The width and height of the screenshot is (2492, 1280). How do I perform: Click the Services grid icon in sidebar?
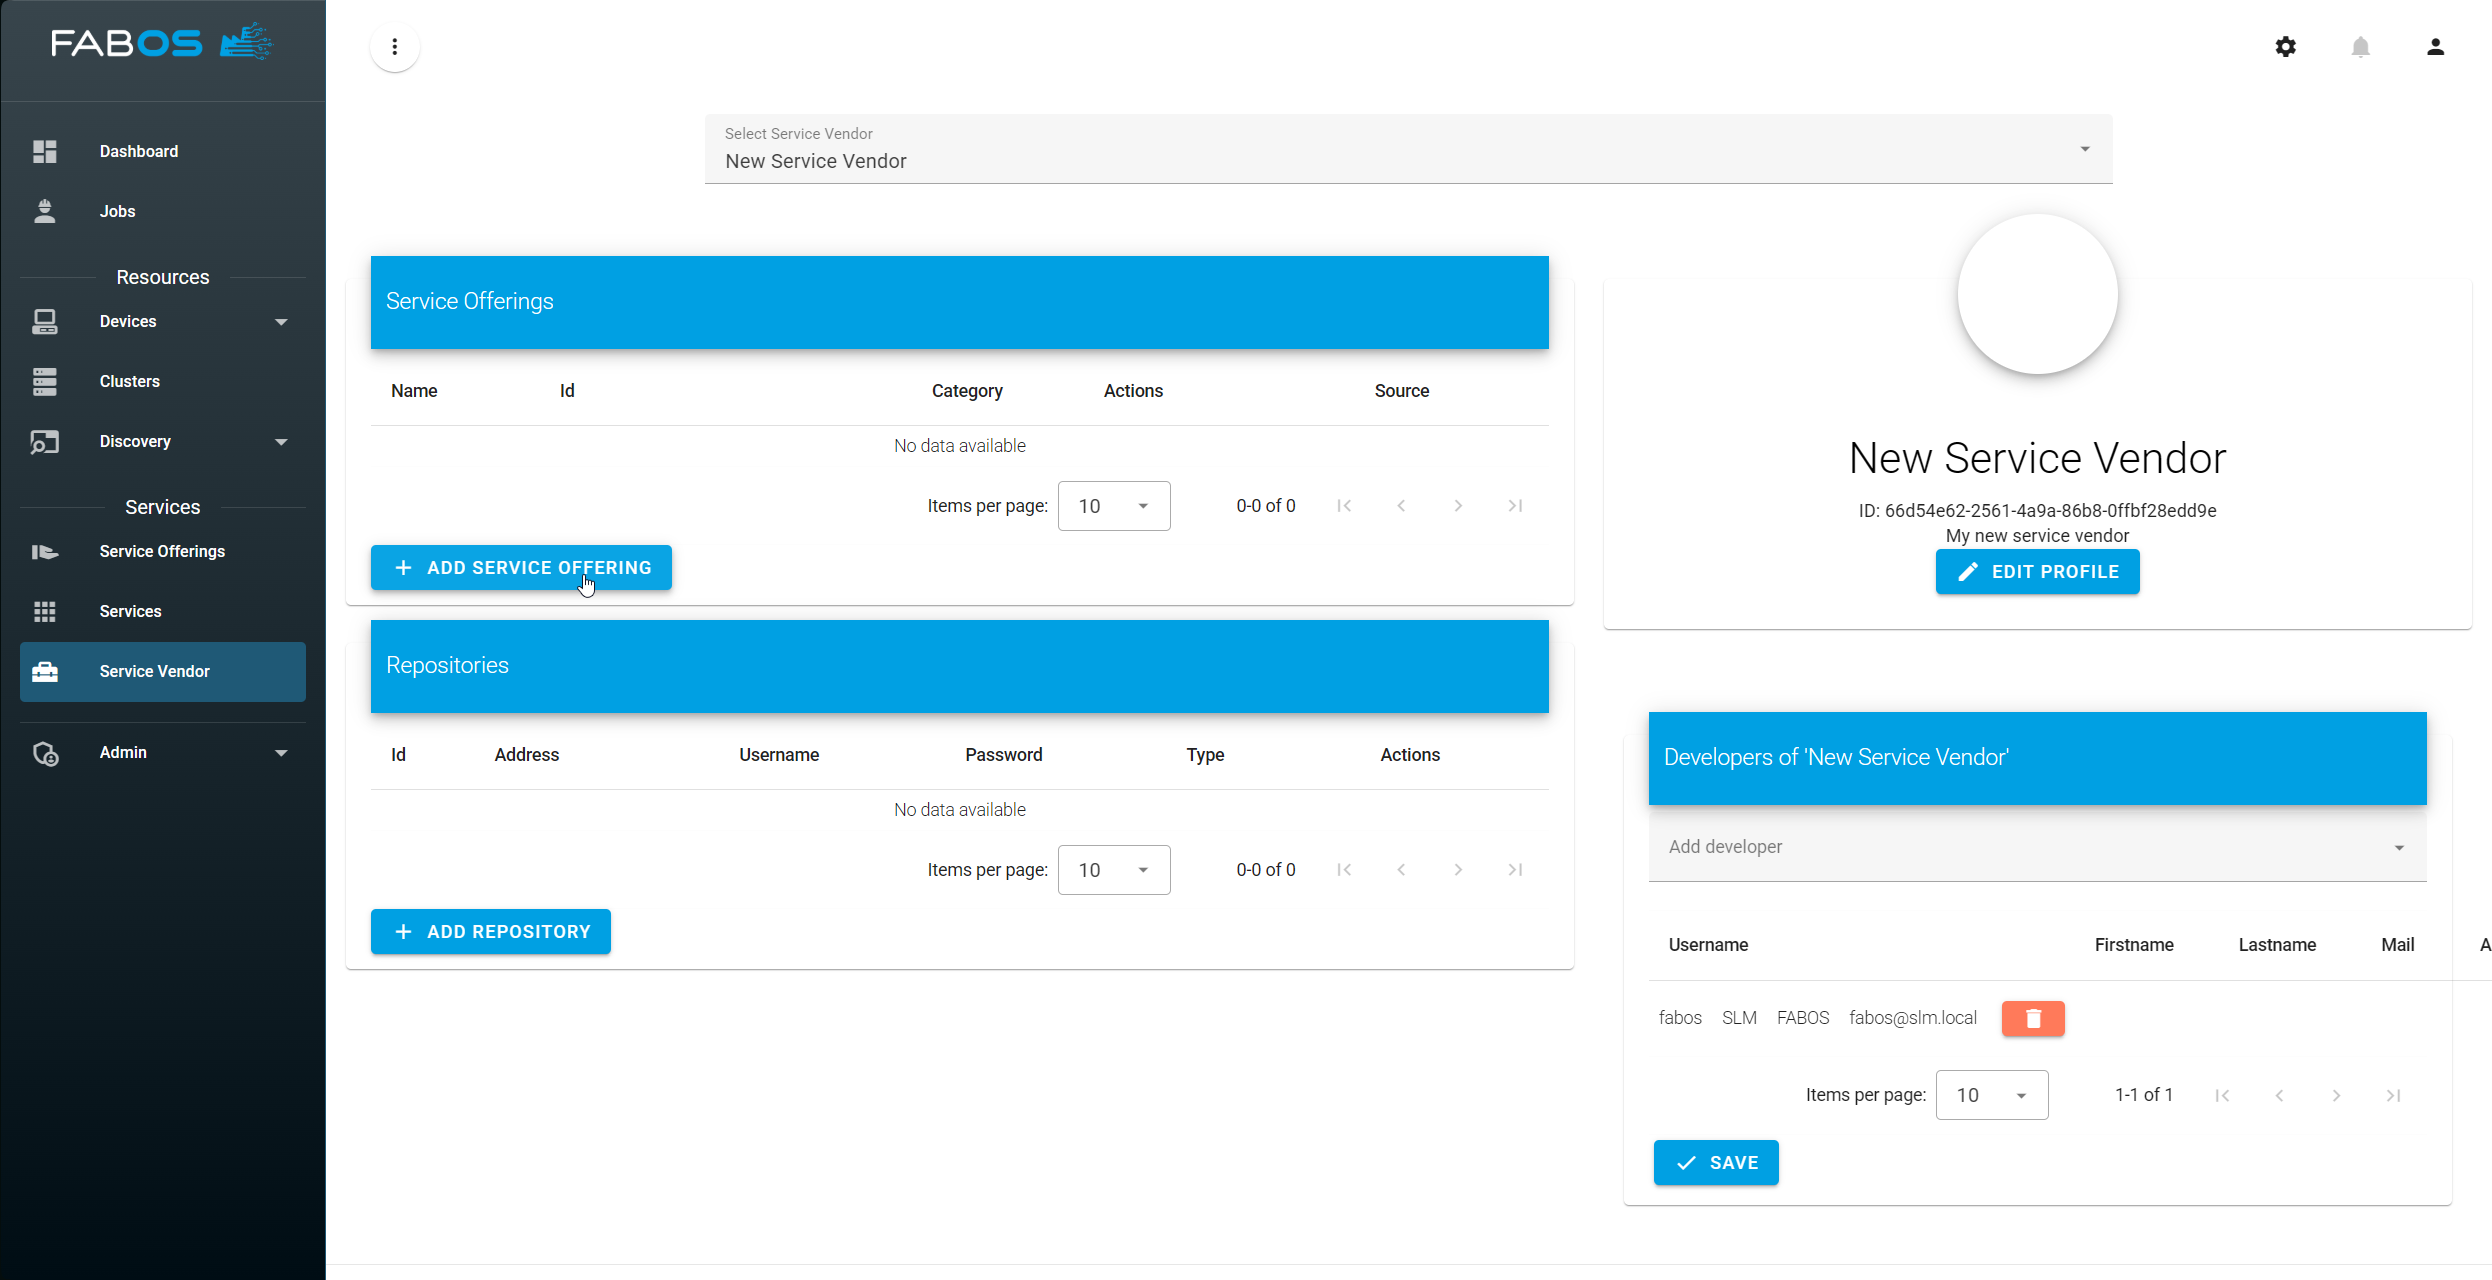pyautogui.click(x=45, y=611)
